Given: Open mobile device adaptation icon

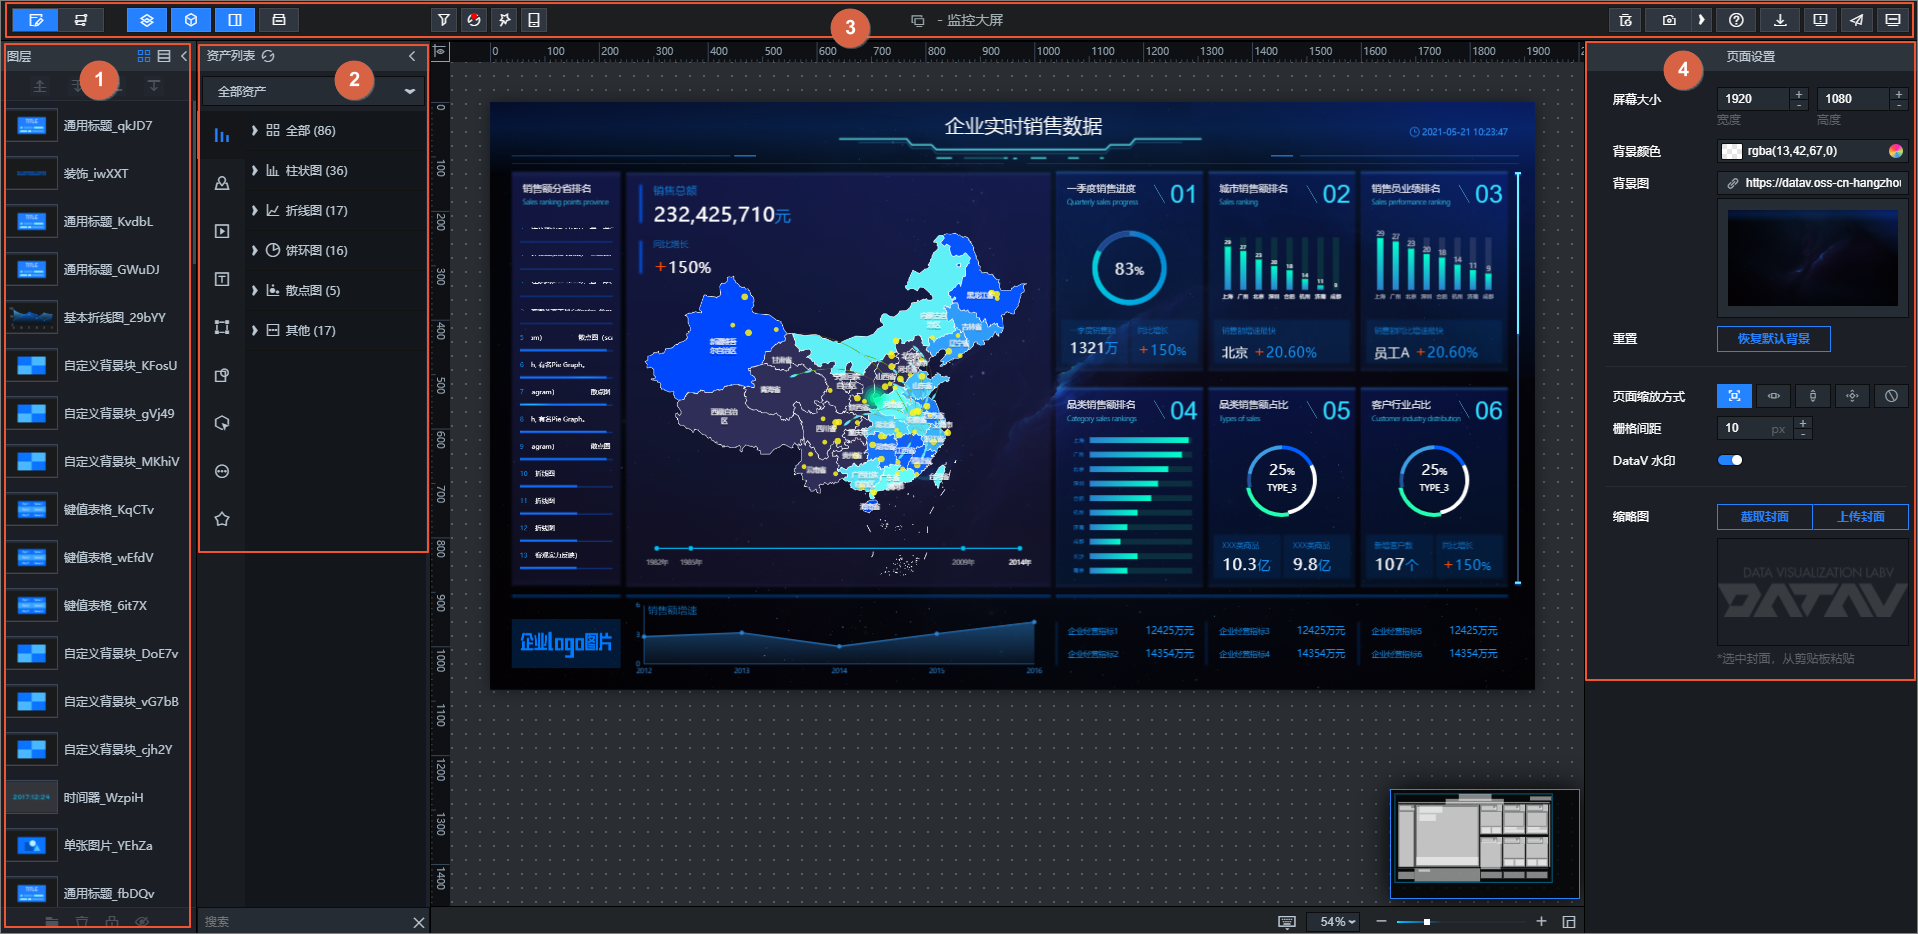Looking at the screenshot, I should [x=534, y=19].
